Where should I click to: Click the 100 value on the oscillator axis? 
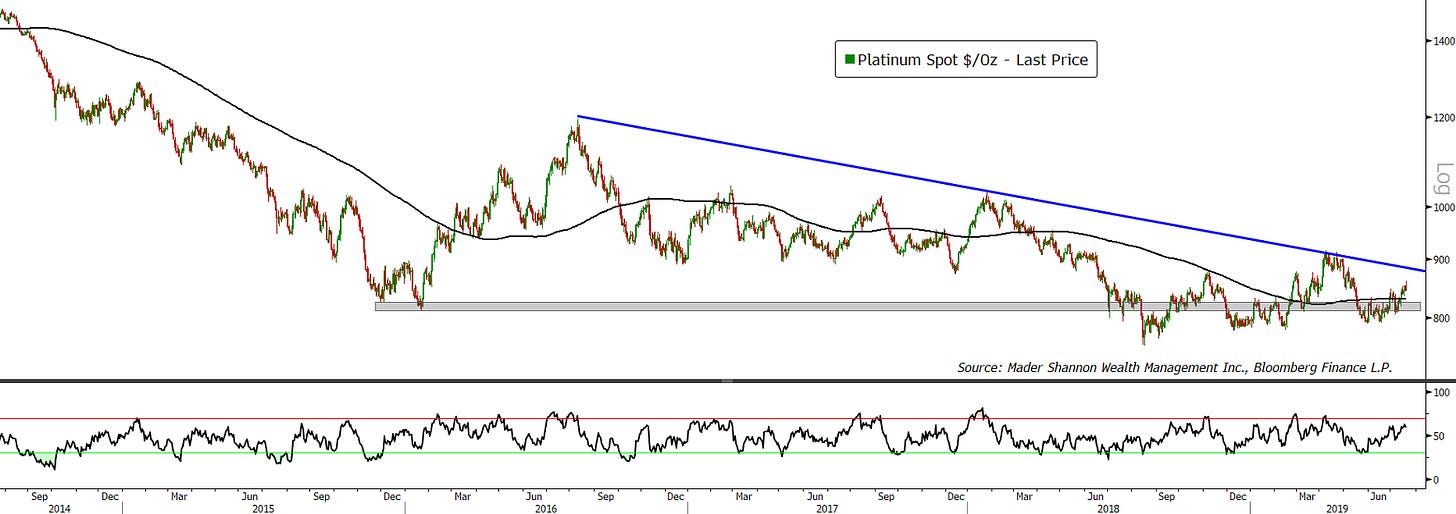click(x=1441, y=392)
